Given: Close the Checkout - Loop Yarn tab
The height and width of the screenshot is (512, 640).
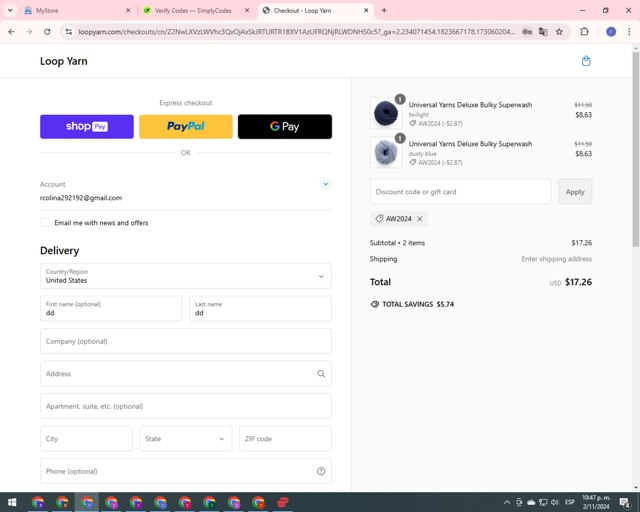Looking at the screenshot, I should (366, 10).
